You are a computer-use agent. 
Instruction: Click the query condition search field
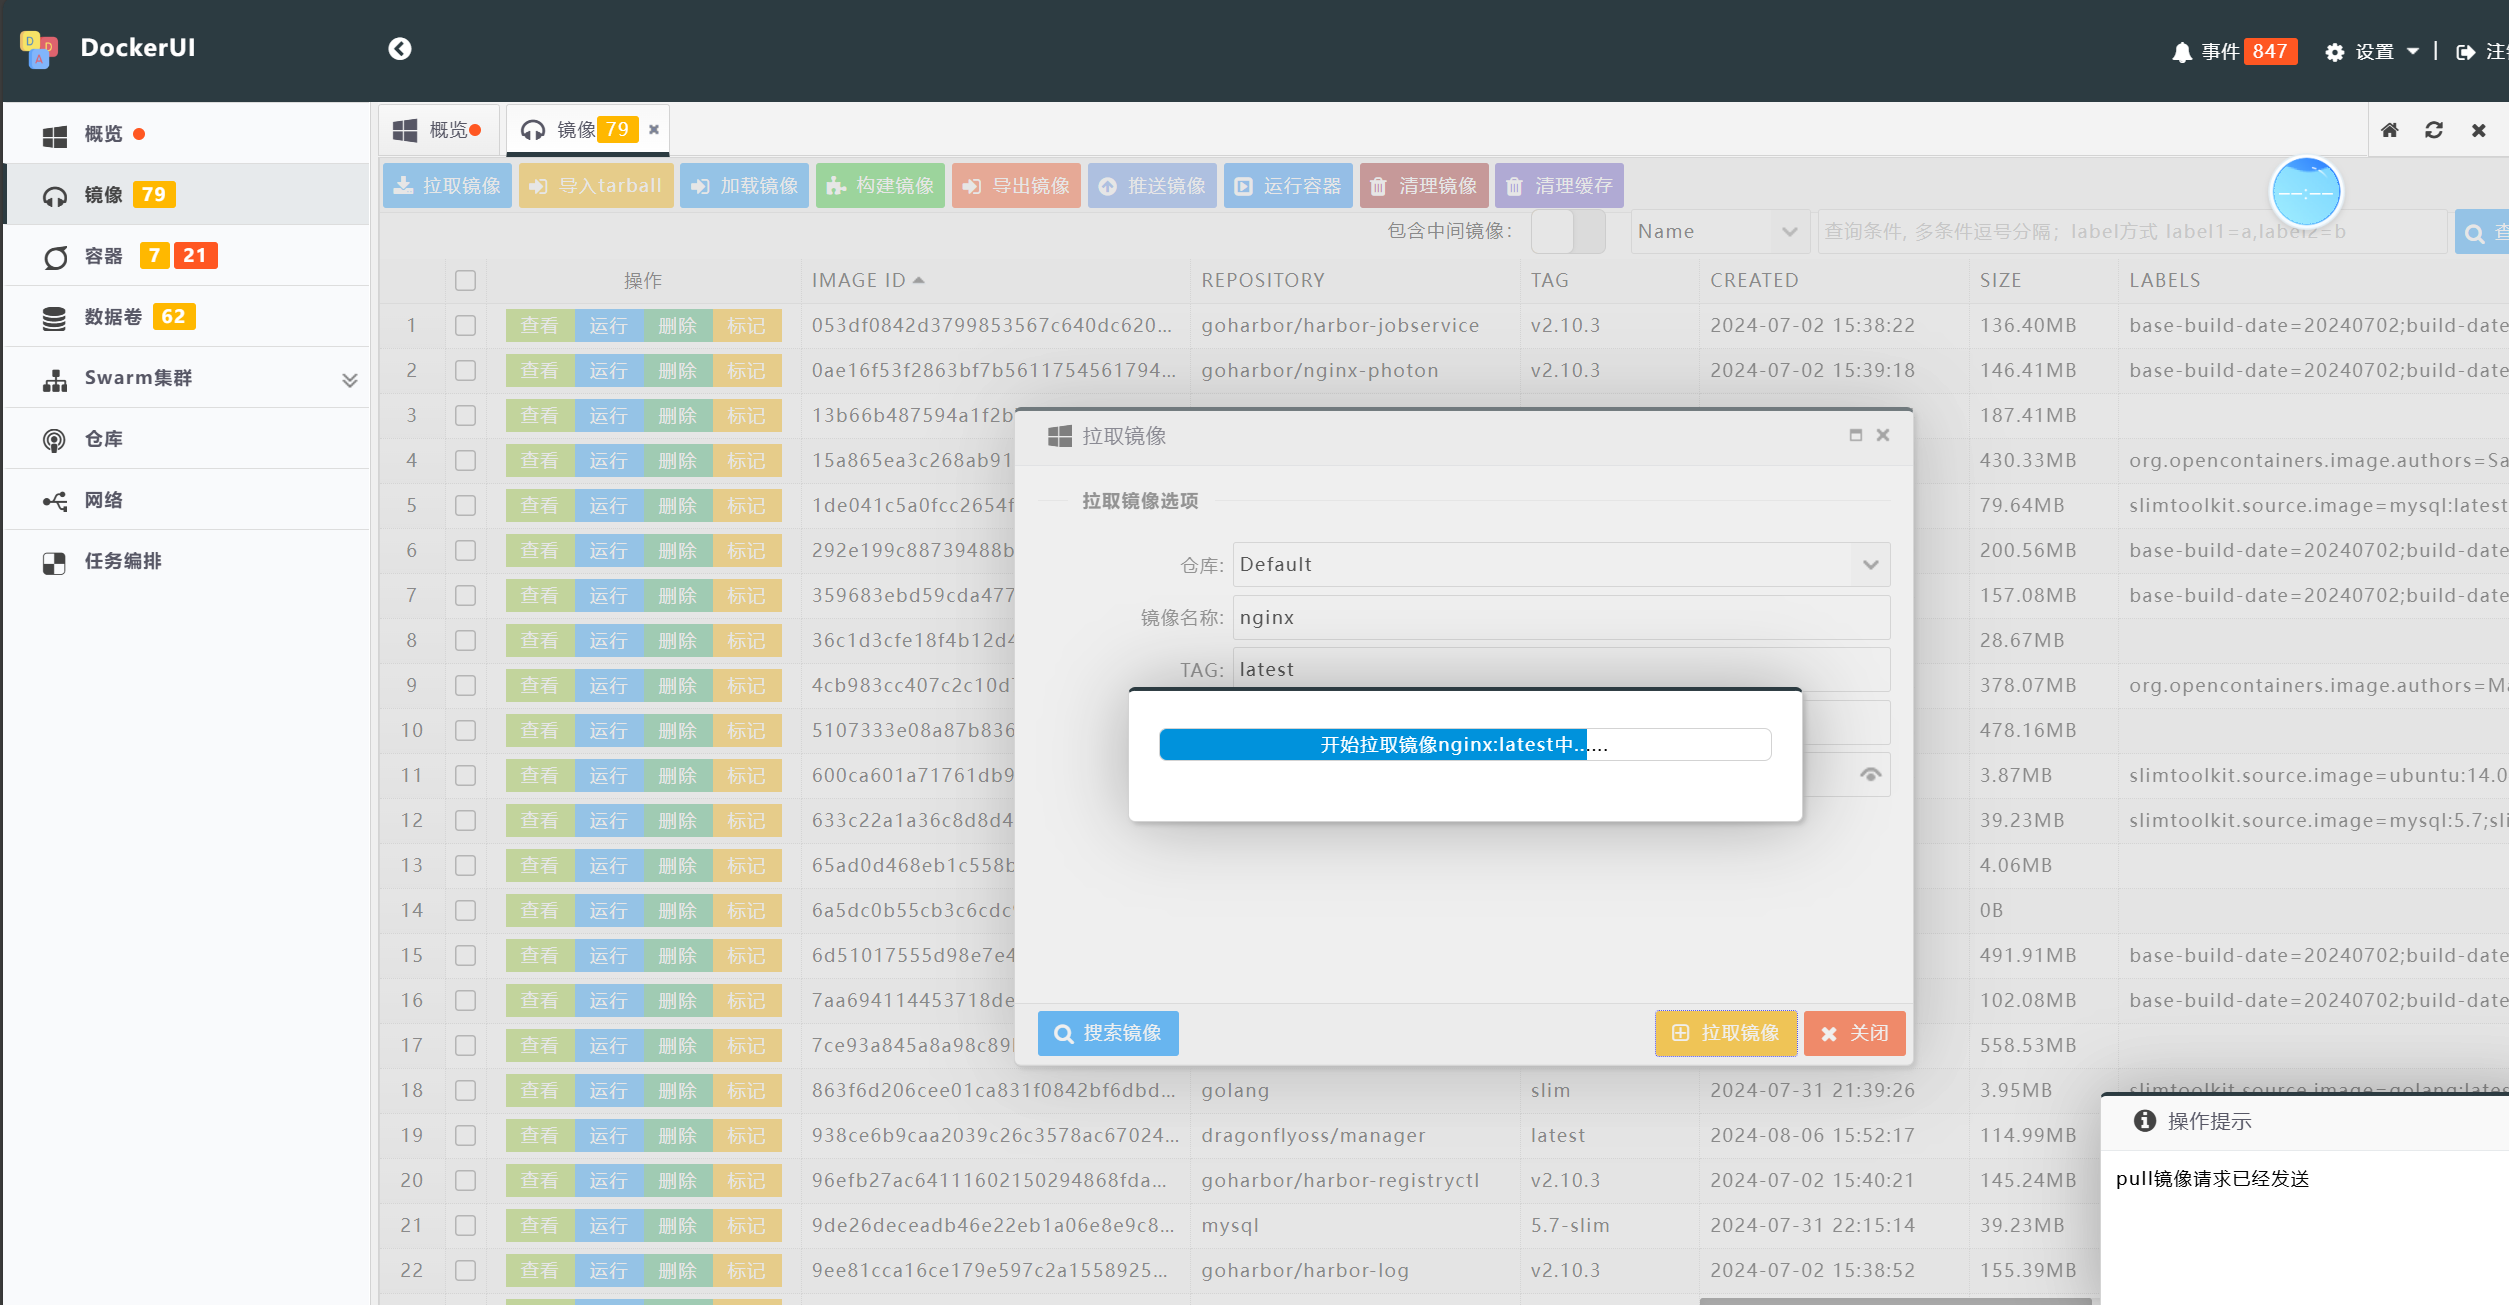pos(2131,232)
